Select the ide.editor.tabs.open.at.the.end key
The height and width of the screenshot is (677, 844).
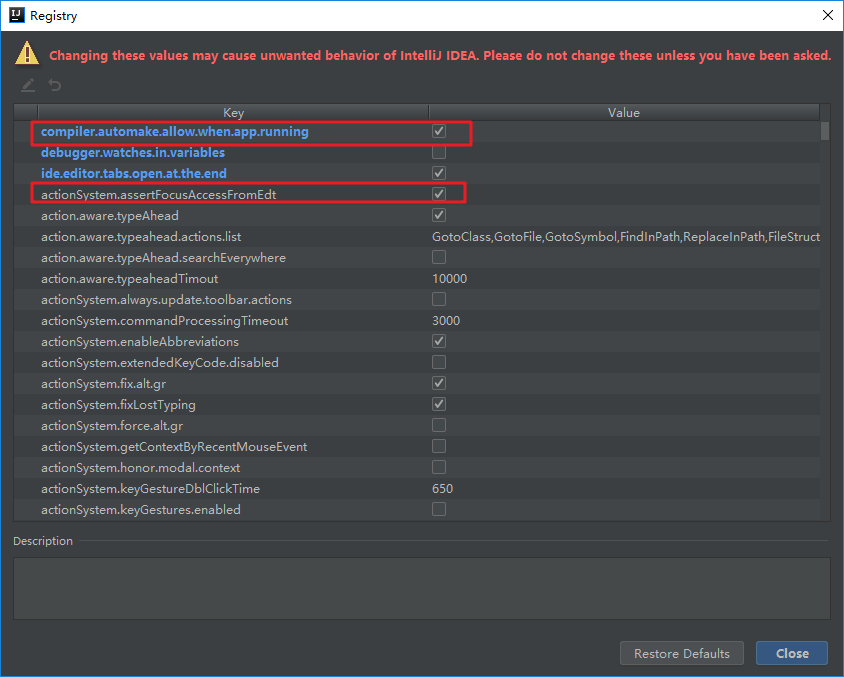click(x=133, y=174)
